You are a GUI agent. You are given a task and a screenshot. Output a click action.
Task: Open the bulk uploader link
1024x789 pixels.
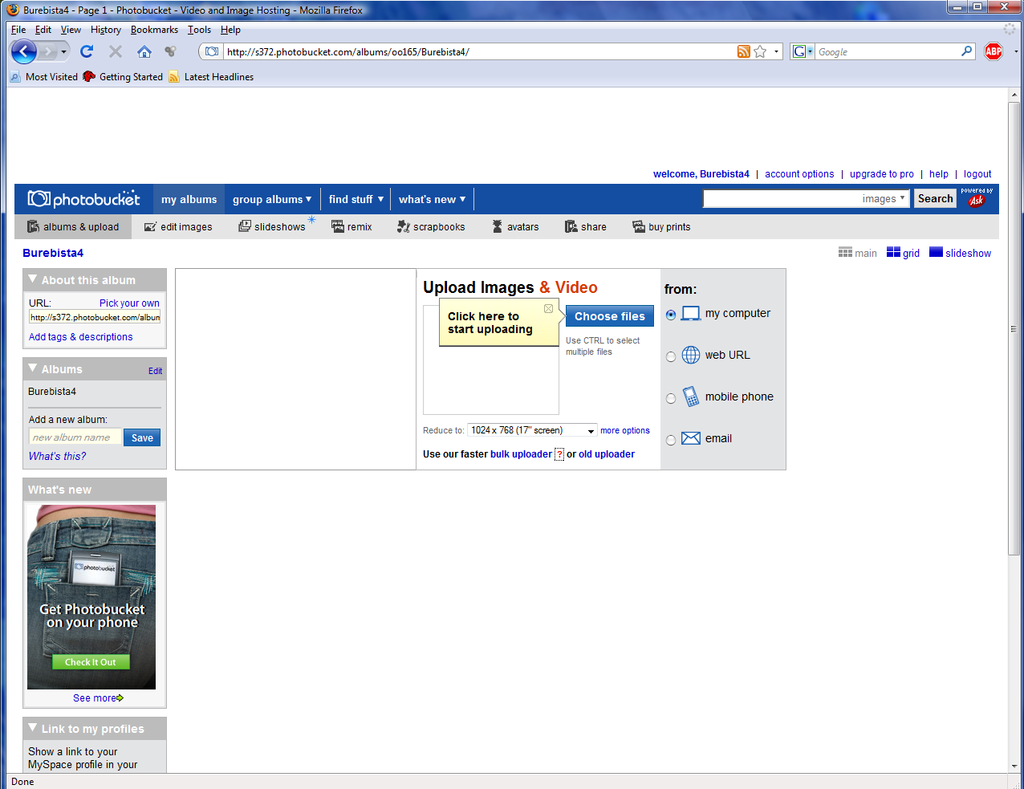click(x=521, y=454)
